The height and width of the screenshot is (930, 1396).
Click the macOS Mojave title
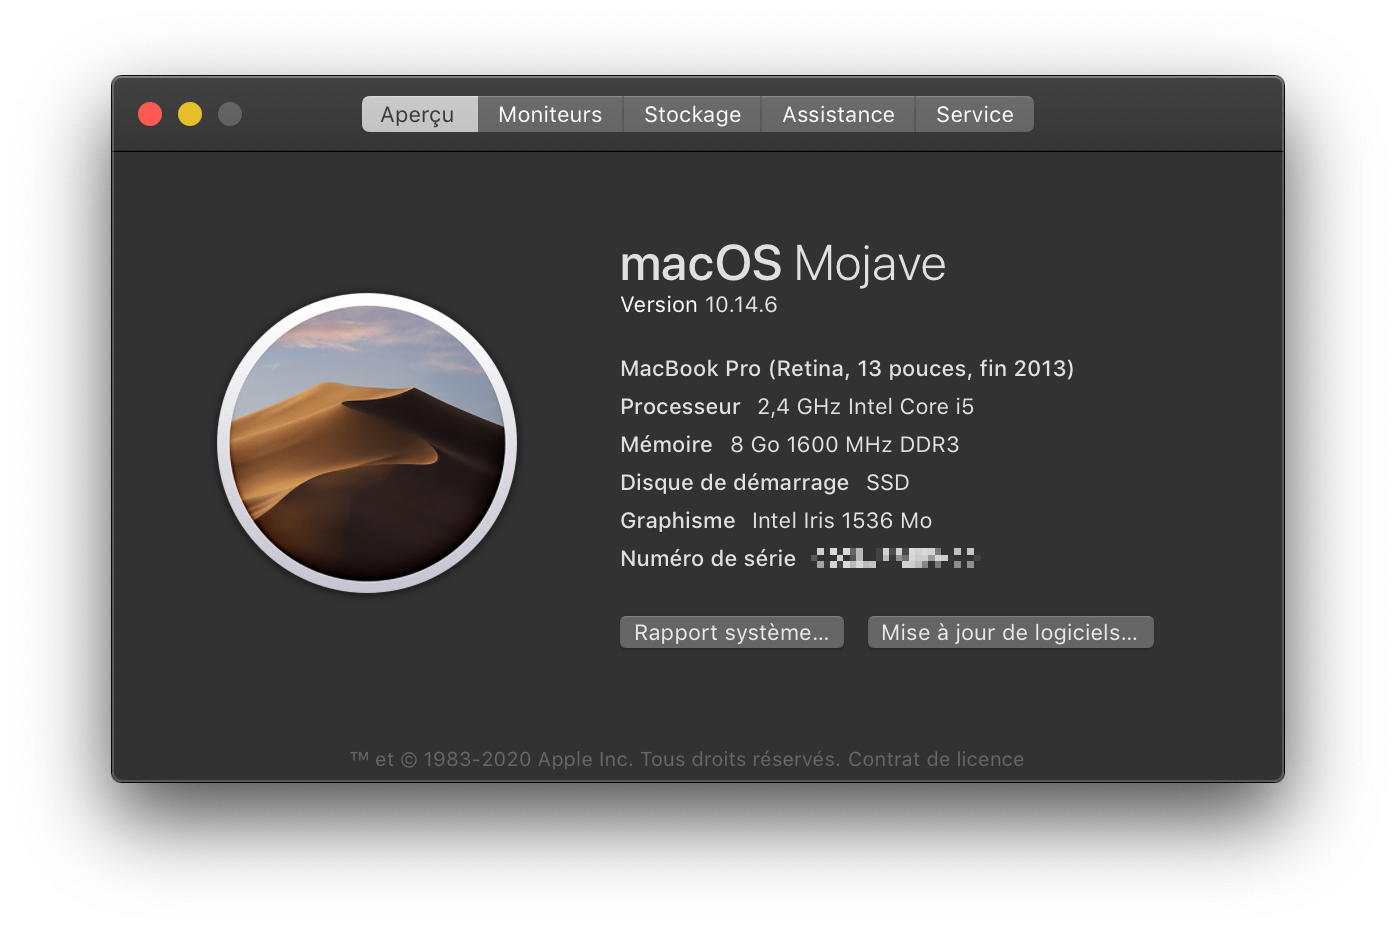tap(783, 264)
